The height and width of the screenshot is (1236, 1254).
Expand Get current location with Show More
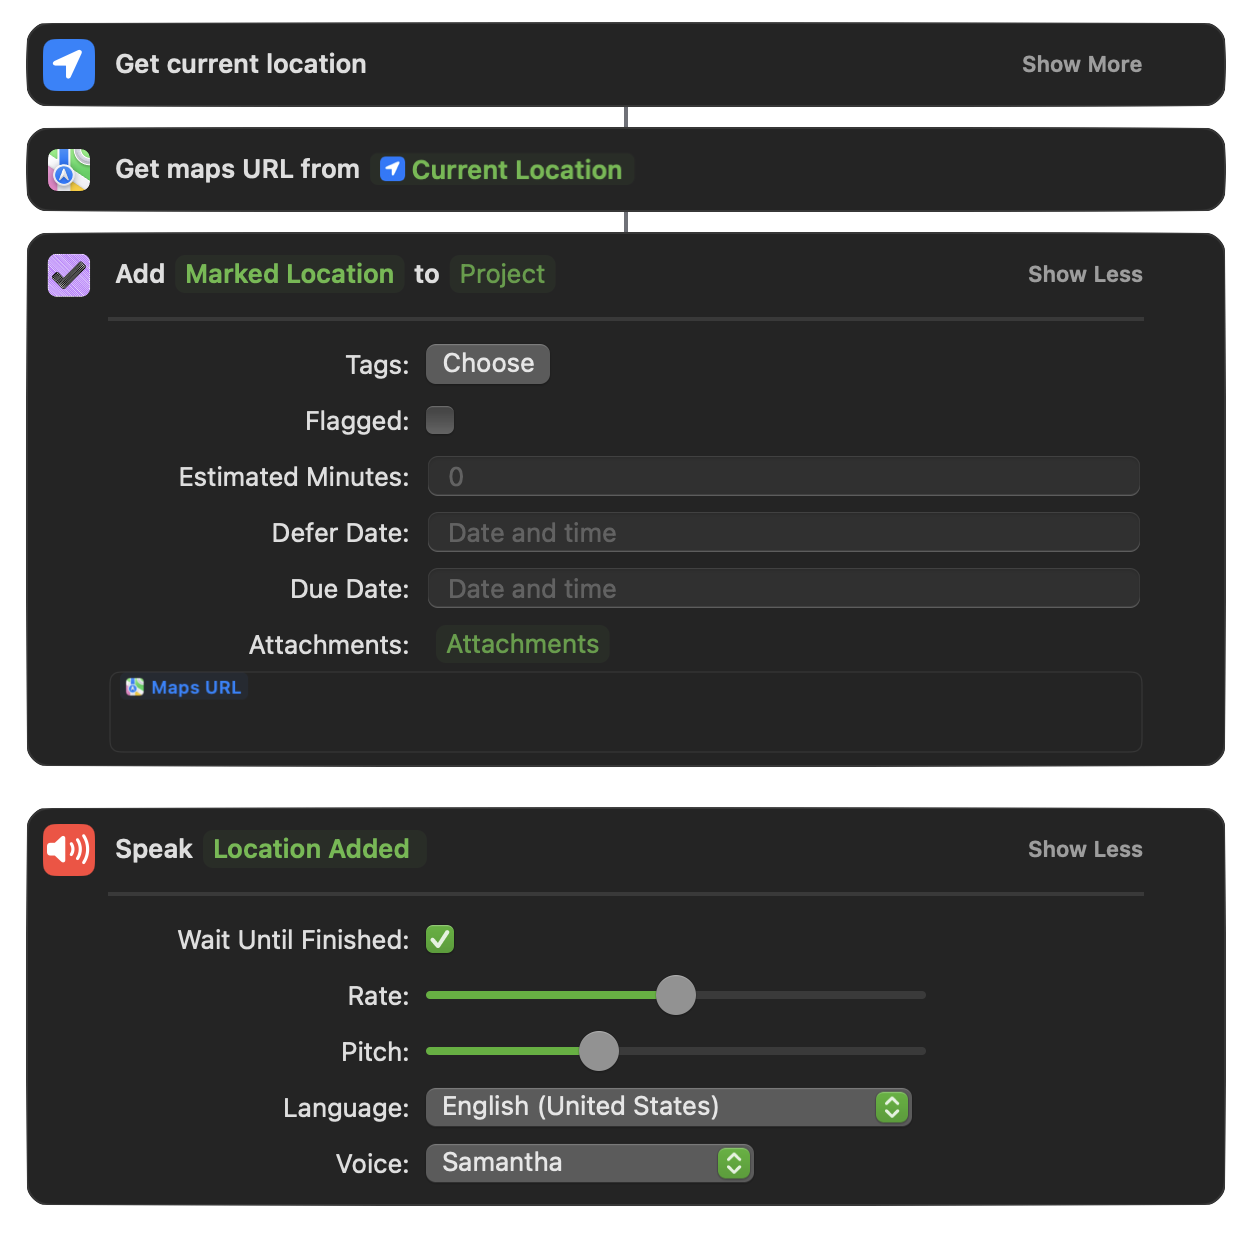click(1081, 65)
